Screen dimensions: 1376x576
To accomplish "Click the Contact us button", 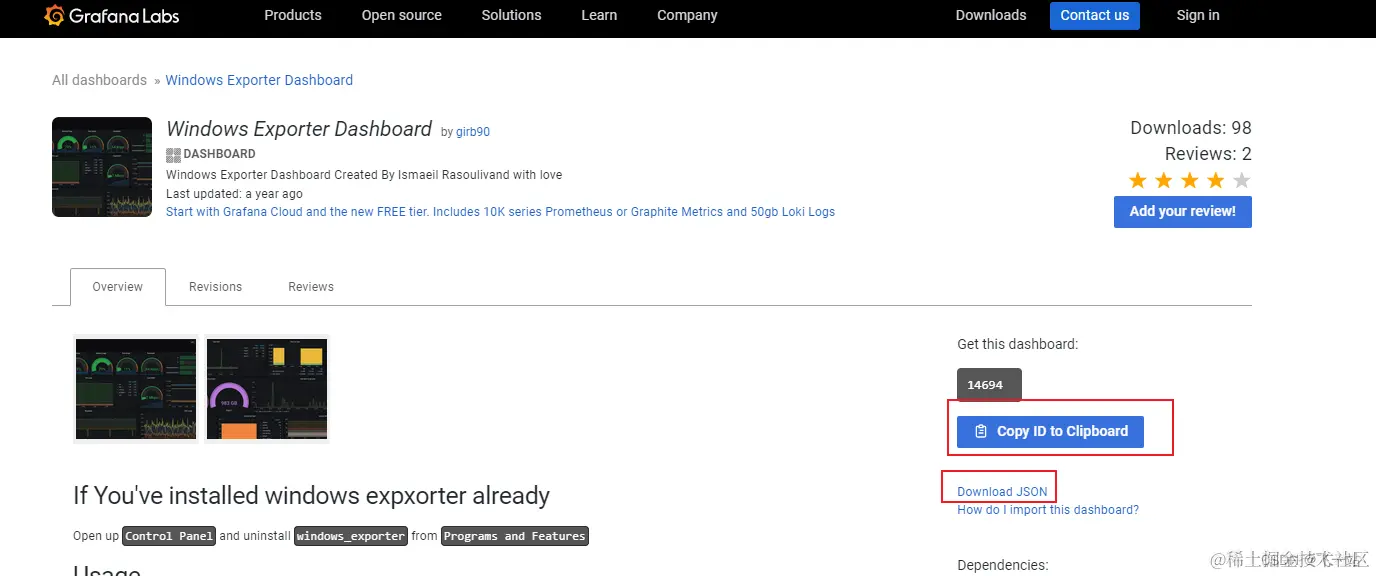I will tap(1095, 15).
